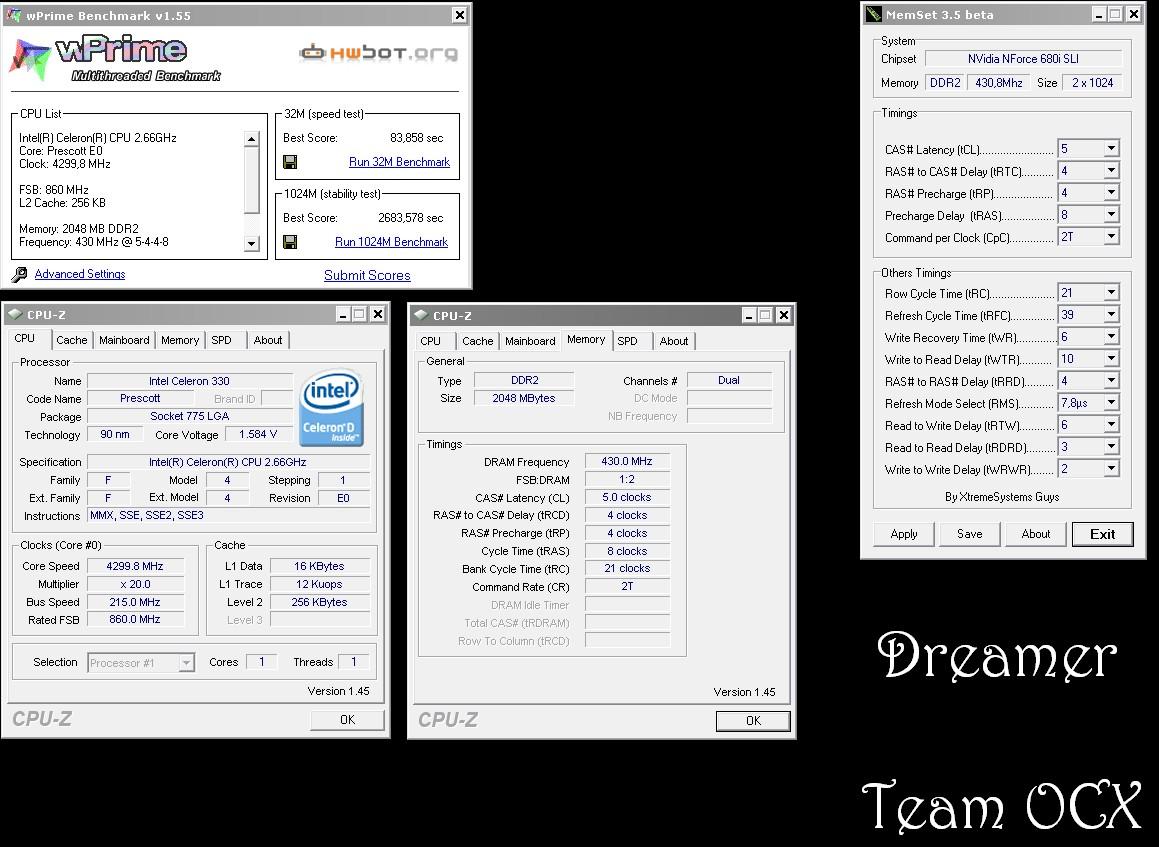This screenshot has height=847, width=1159.
Task: Expand RAS# to CAS# Delay dropdown in MemSet
Action: click(1111, 171)
